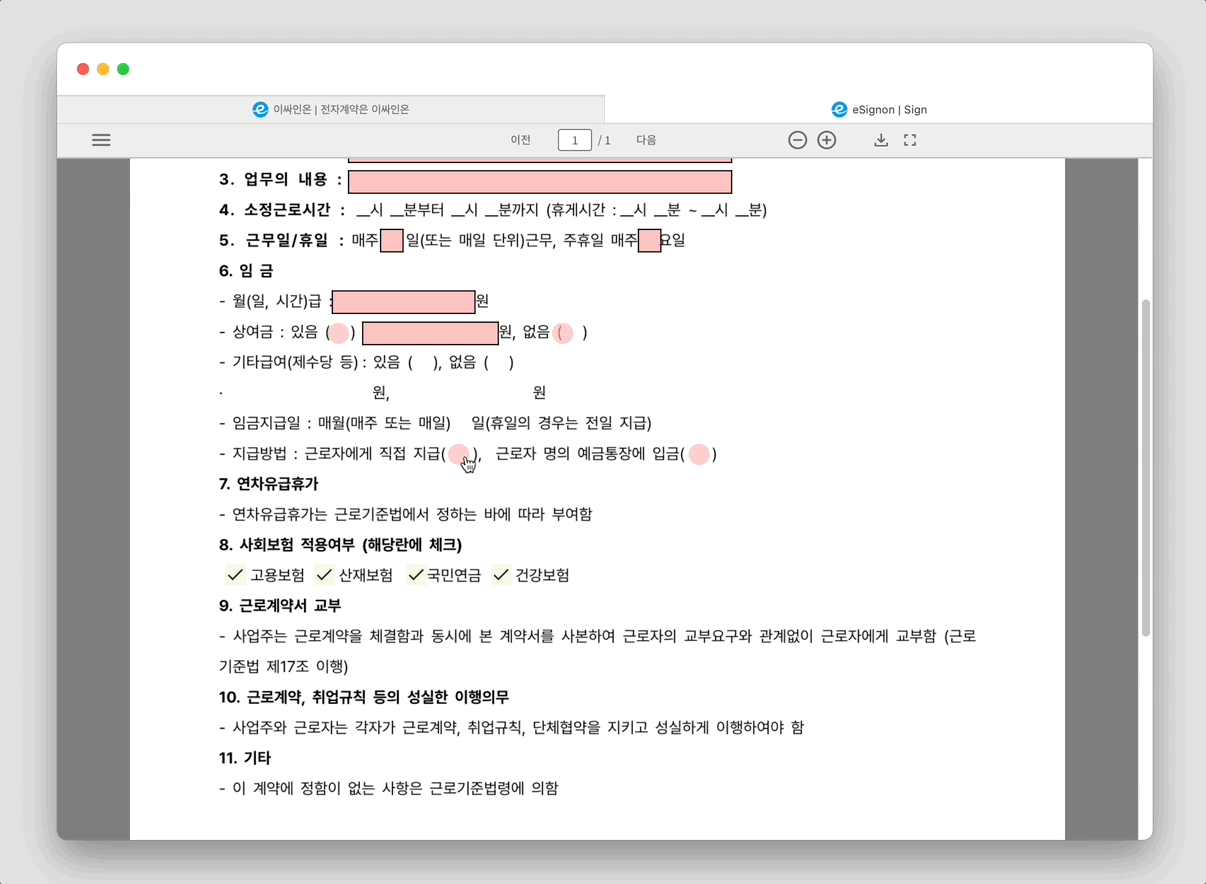Viewport: 1206px width, 884px height.
Task: Toggle fullscreen document view
Action: [x=910, y=140]
